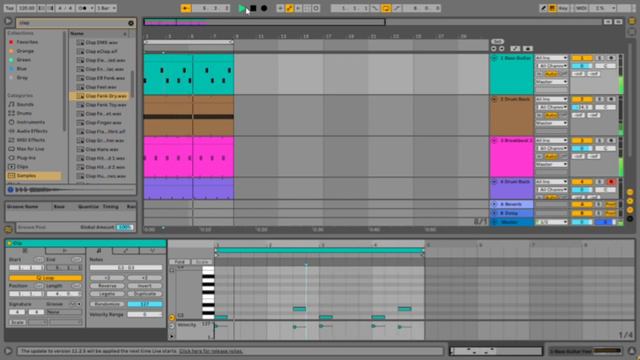Viewport: 640px width, 360px height.
Task: Open Bass Guitar track input type dropdown
Action: (551, 58)
